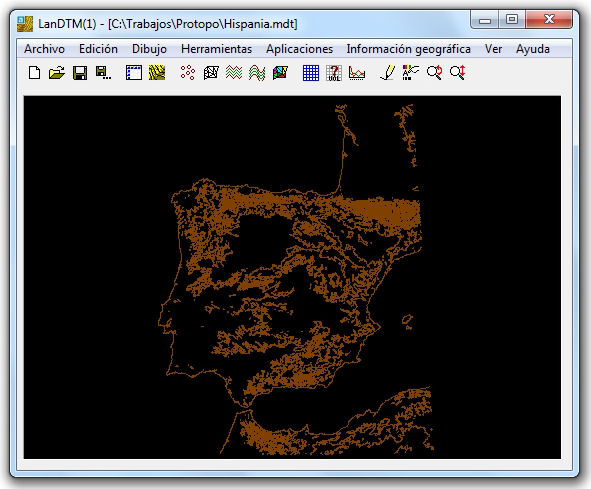Image resolution: width=591 pixels, height=489 pixels.
Task: Select the smoothed curved contour lines icon
Action: point(257,72)
